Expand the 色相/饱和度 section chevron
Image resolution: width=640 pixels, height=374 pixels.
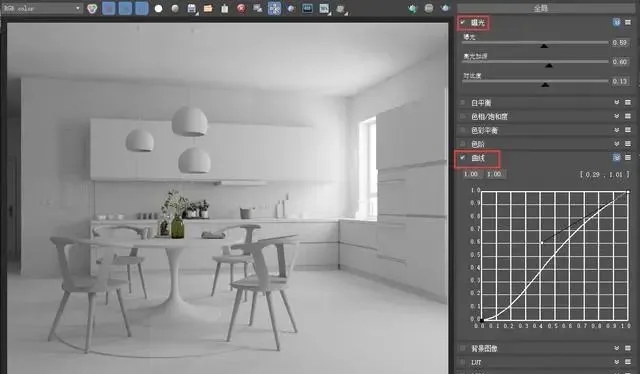point(616,116)
